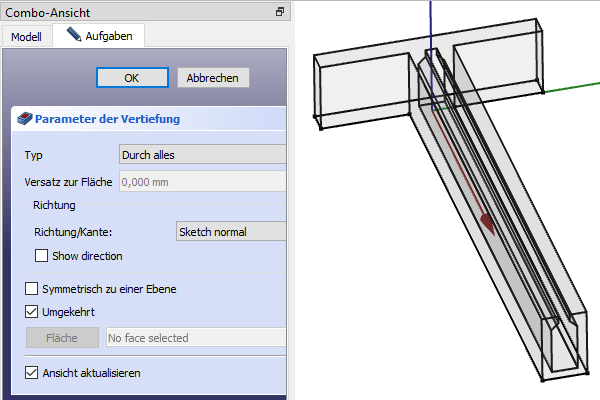
Task: Select the blue Z axis line
Action: point(430,22)
